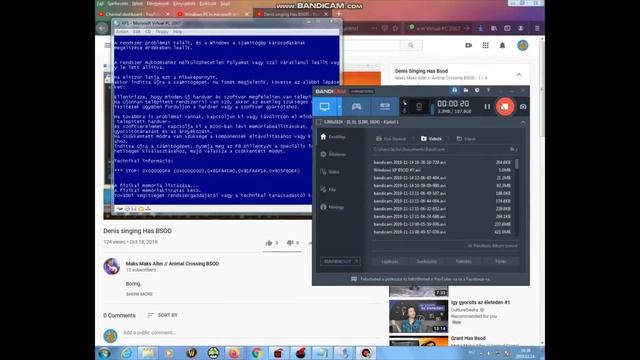This screenshot has height=360, width=640.
Task: Open the comments SORT BY dropdown
Action: click(x=162, y=315)
